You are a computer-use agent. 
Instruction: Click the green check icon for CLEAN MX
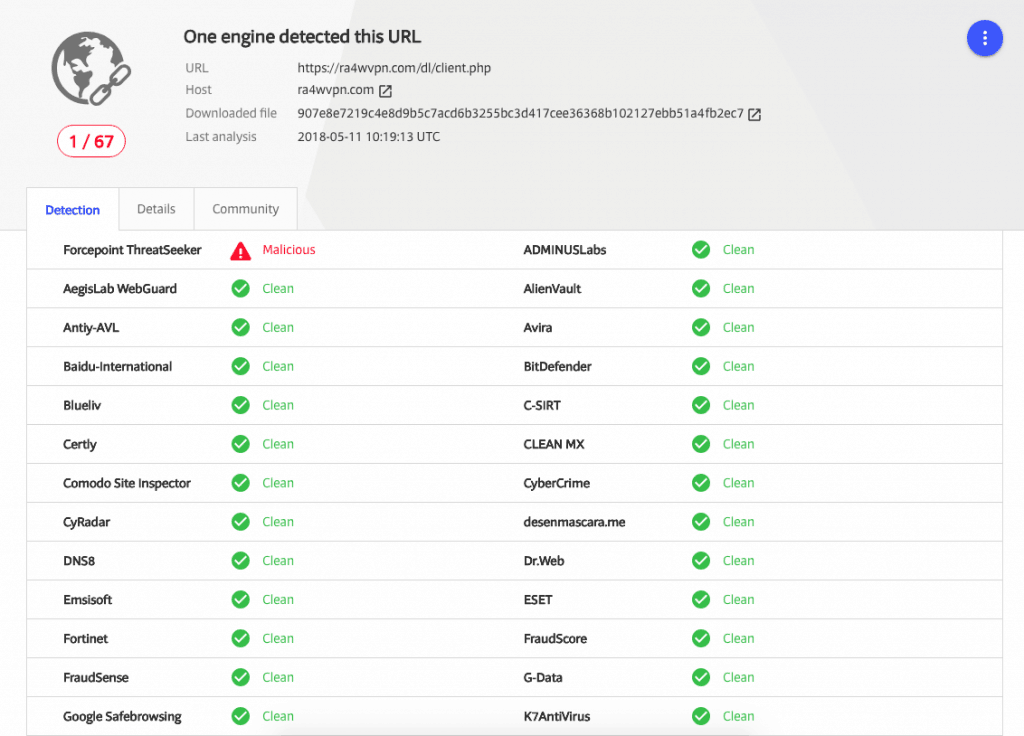pyautogui.click(x=701, y=444)
